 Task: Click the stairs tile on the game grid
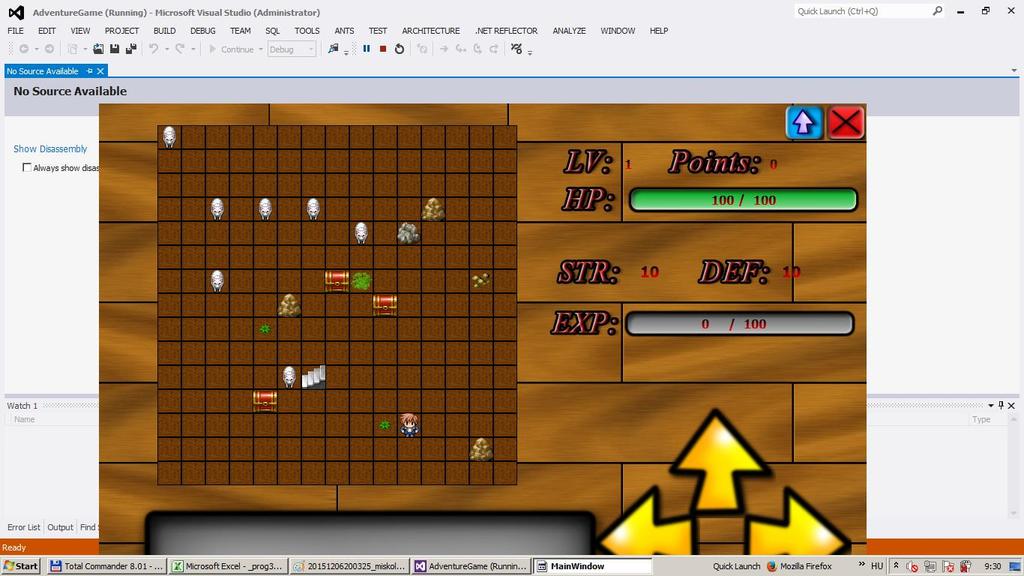pyautogui.click(x=313, y=377)
